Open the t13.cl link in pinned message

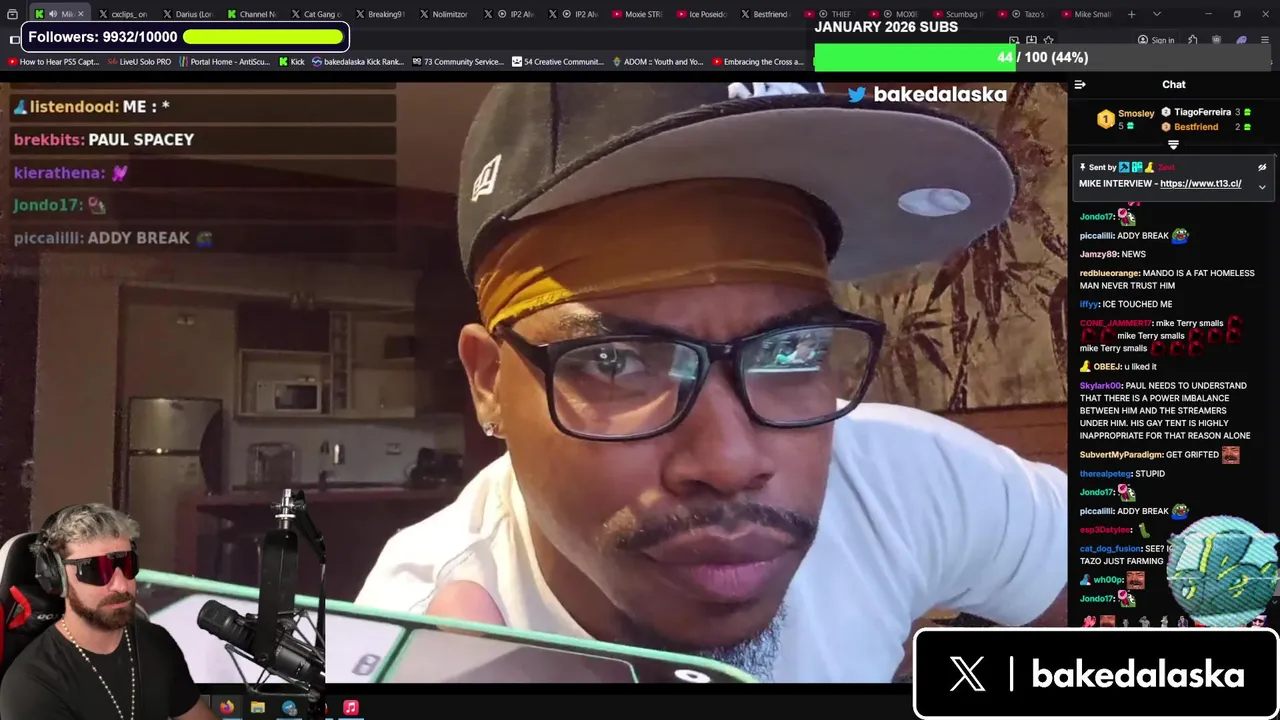1200,184
